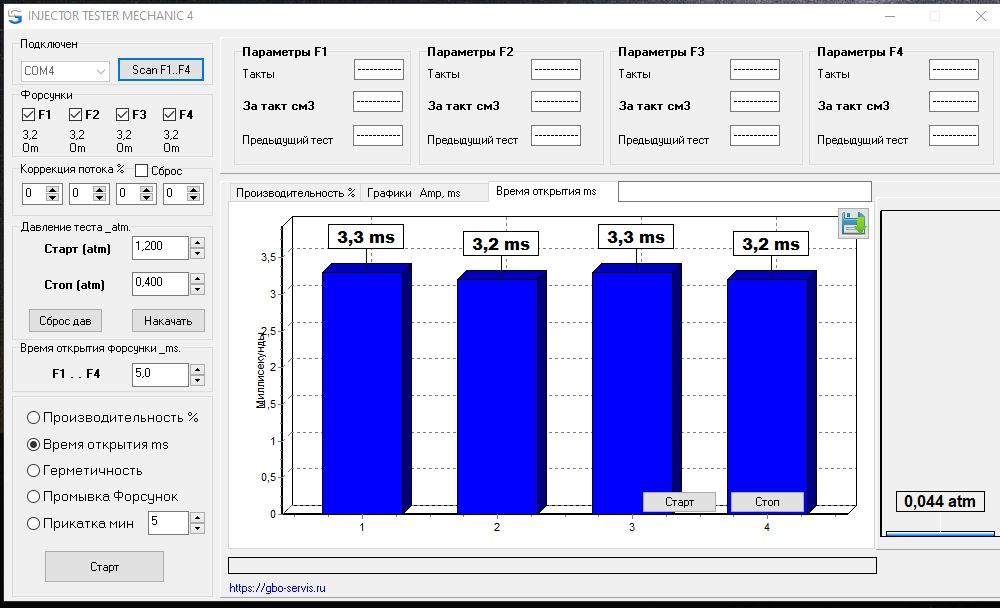Screen dimensions: 1000x608
Task: Open the COM4 port dropdown
Action: tap(101, 71)
